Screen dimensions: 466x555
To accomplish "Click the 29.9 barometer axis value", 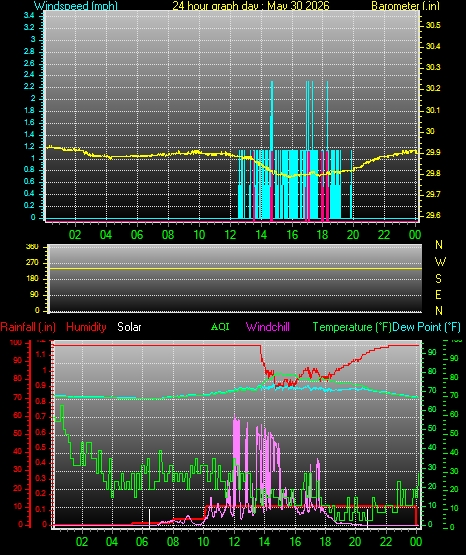I will (x=433, y=153).
